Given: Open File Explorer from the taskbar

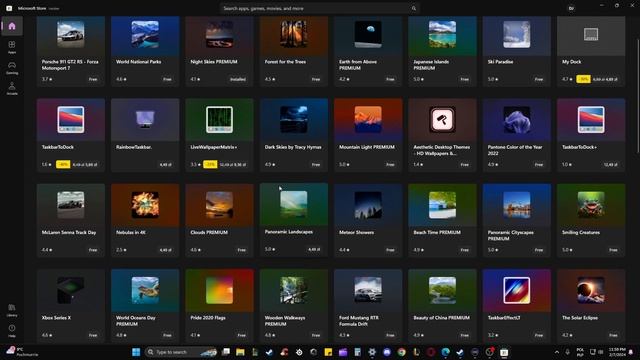Looking at the screenshot, I should click(x=240, y=352).
